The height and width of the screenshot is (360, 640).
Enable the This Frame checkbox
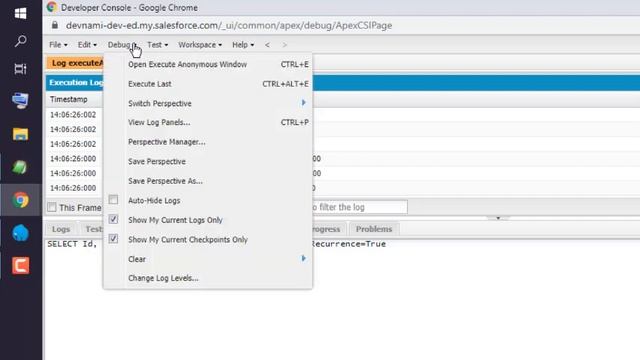click(52, 207)
